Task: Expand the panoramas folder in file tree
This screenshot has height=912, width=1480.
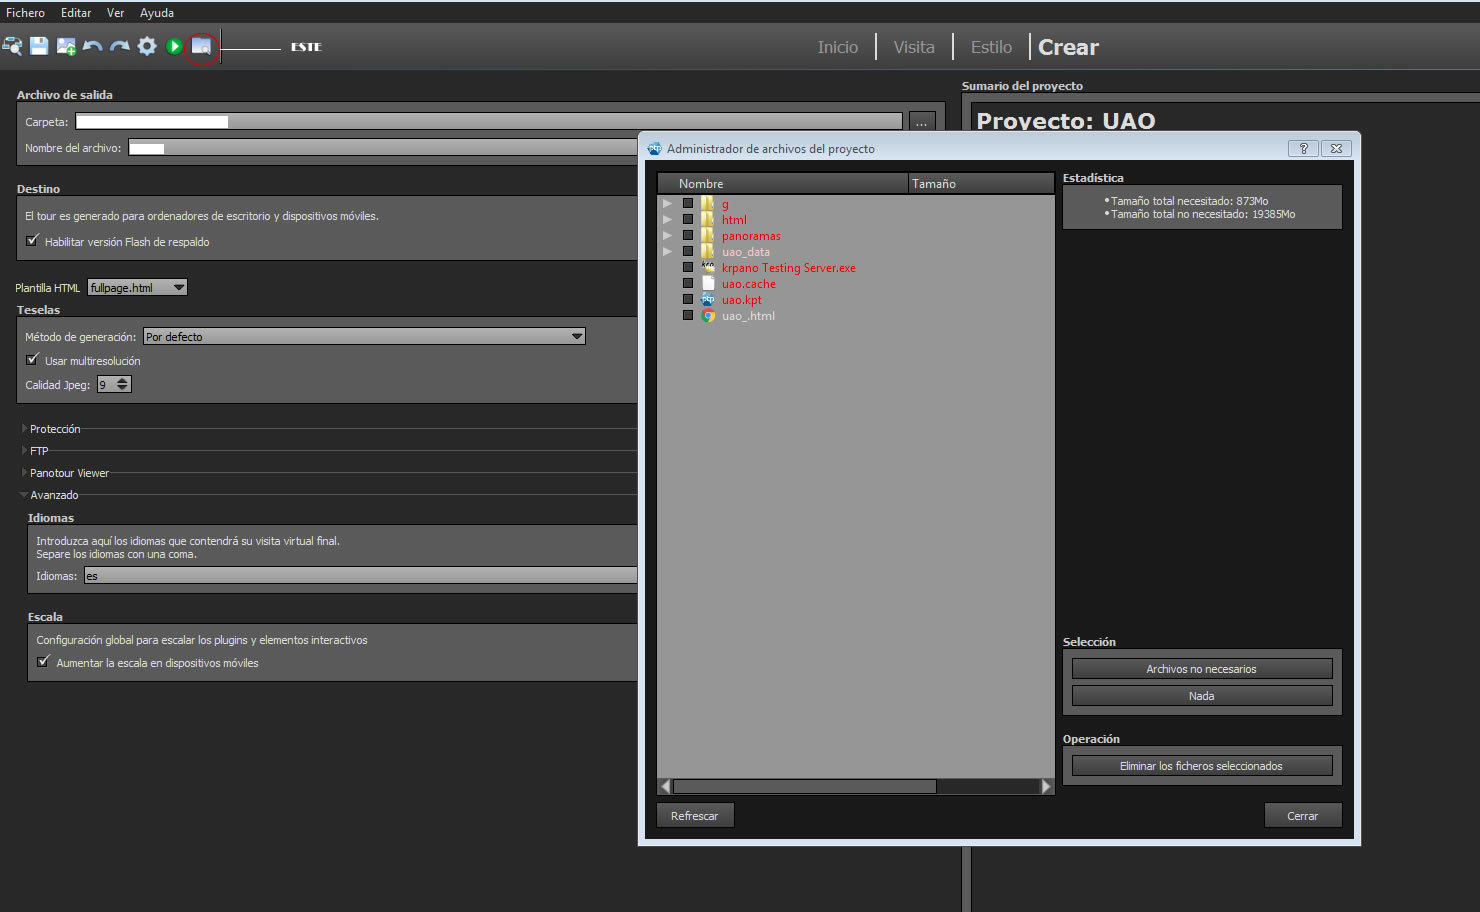Action: (x=667, y=236)
